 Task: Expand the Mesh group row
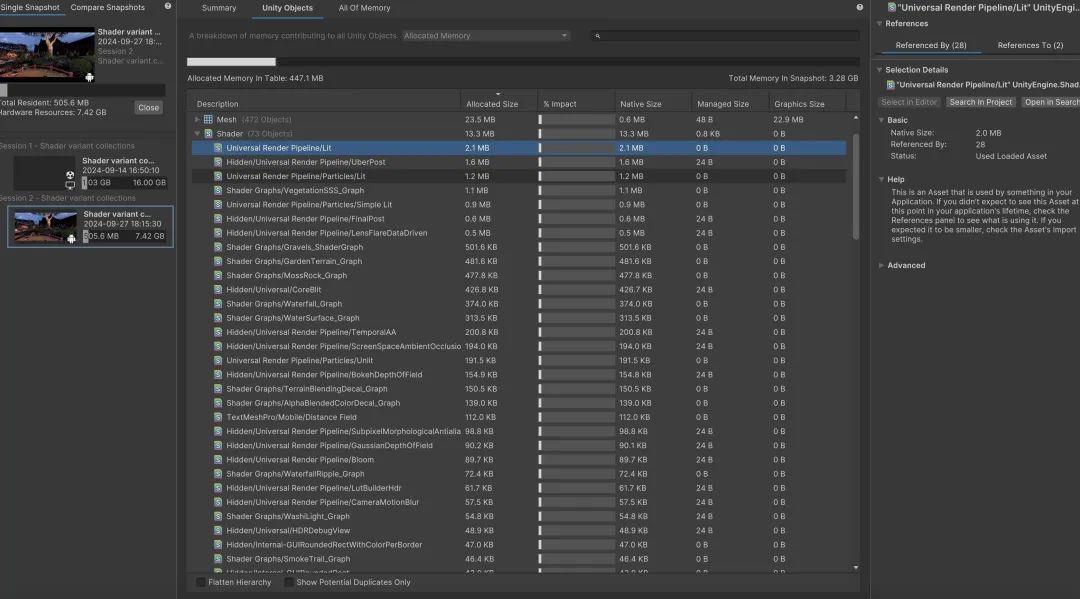[x=197, y=120]
